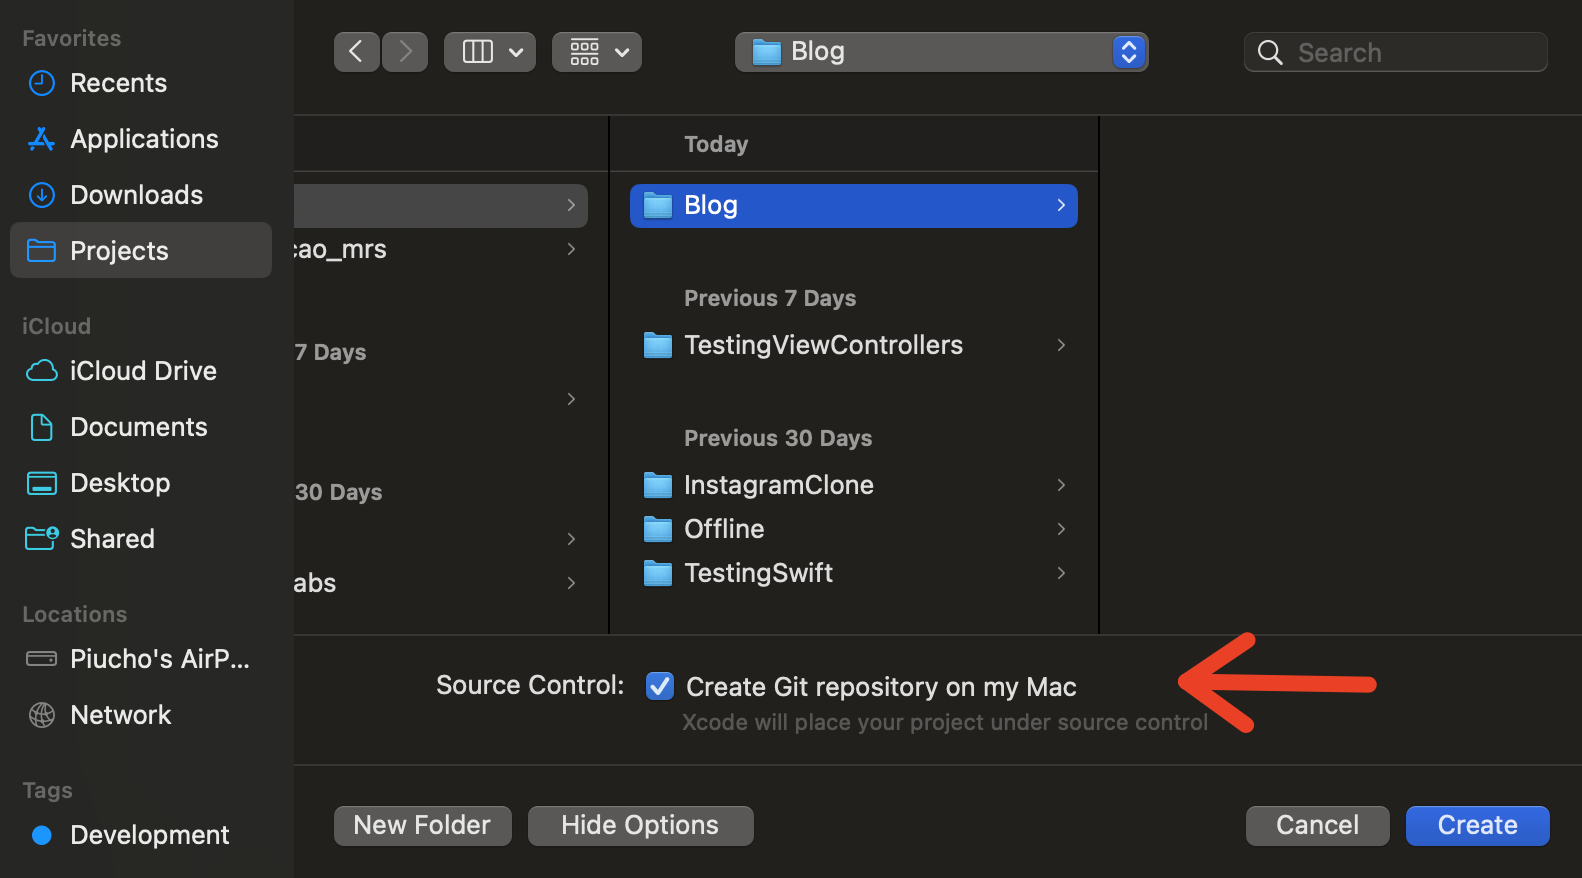Click the Previous 7 Days header
1582x878 pixels.
coord(770,299)
